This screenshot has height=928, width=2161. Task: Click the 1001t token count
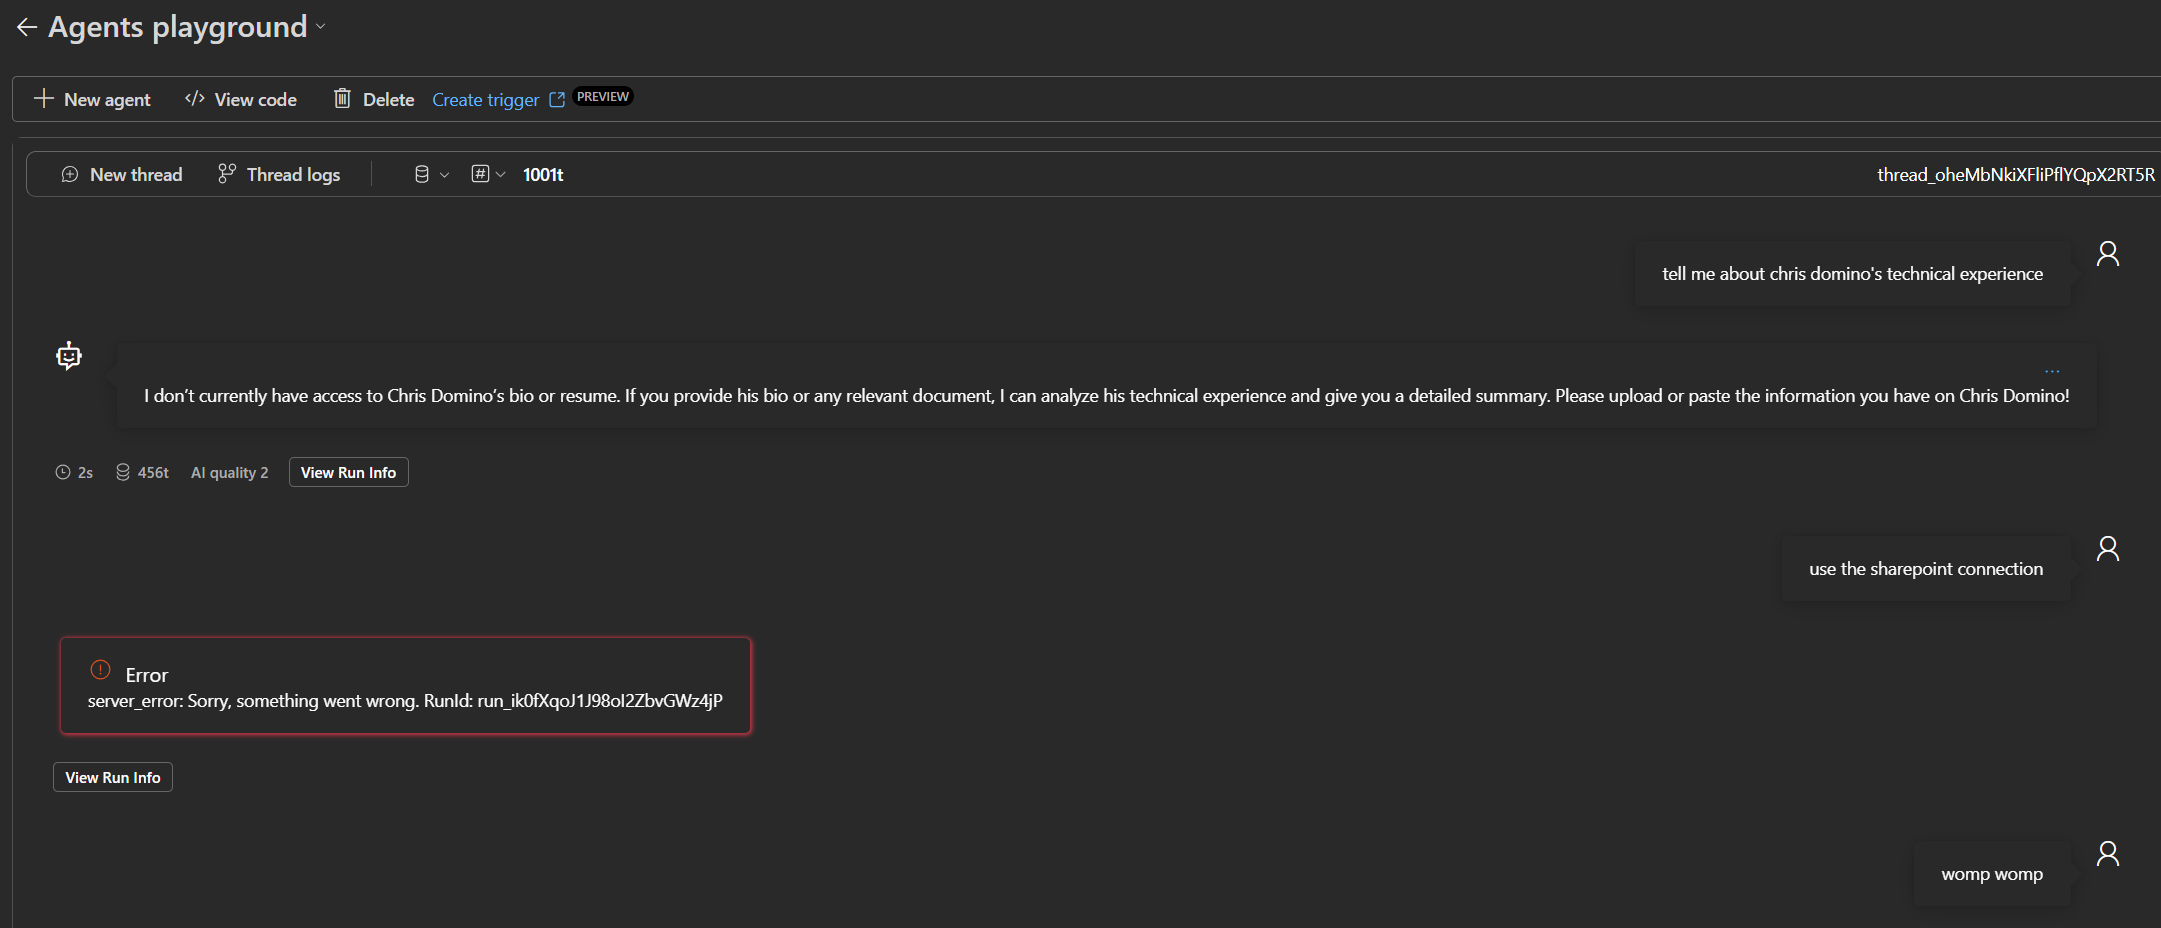(543, 175)
